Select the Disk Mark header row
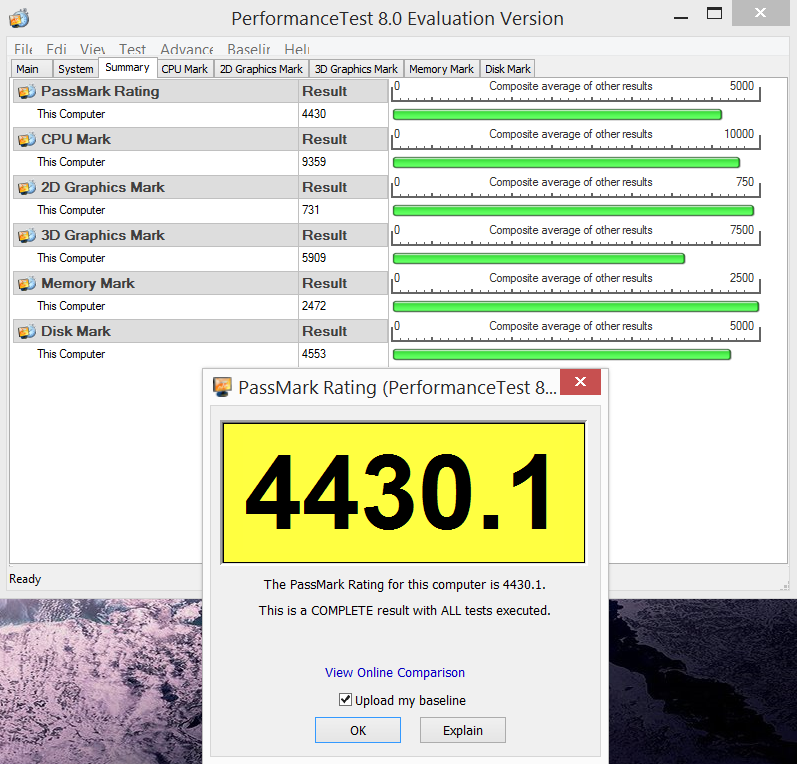The width and height of the screenshot is (797, 764). tap(201, 331)
